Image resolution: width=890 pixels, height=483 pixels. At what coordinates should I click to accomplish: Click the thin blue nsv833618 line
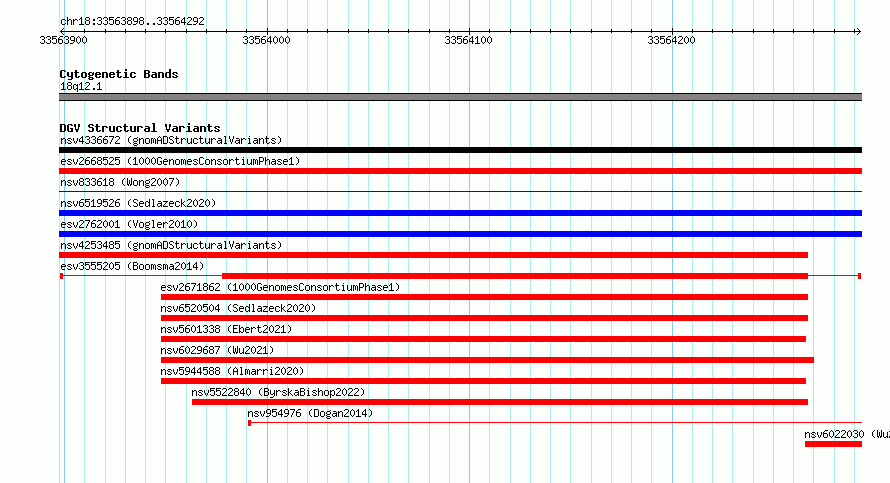click(460, 192)
